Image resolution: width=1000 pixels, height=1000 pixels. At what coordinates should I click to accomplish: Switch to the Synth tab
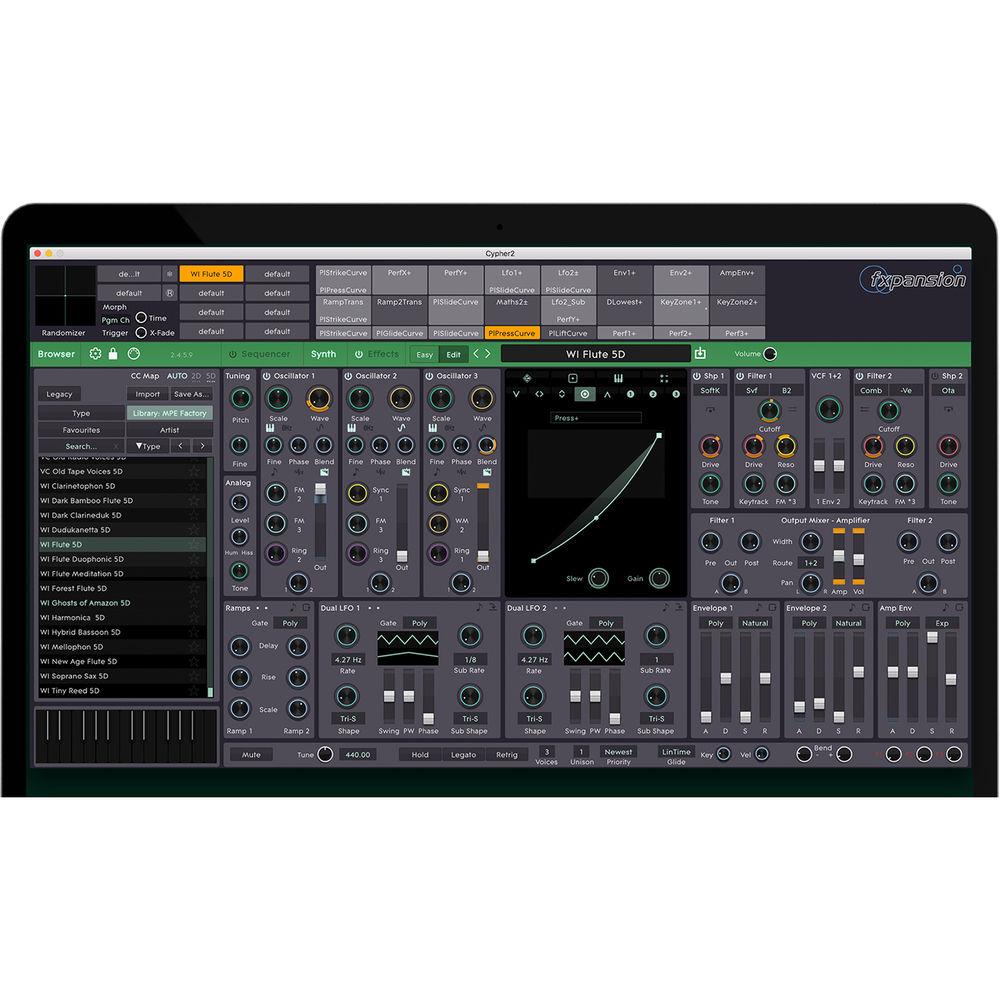[323, 354]
